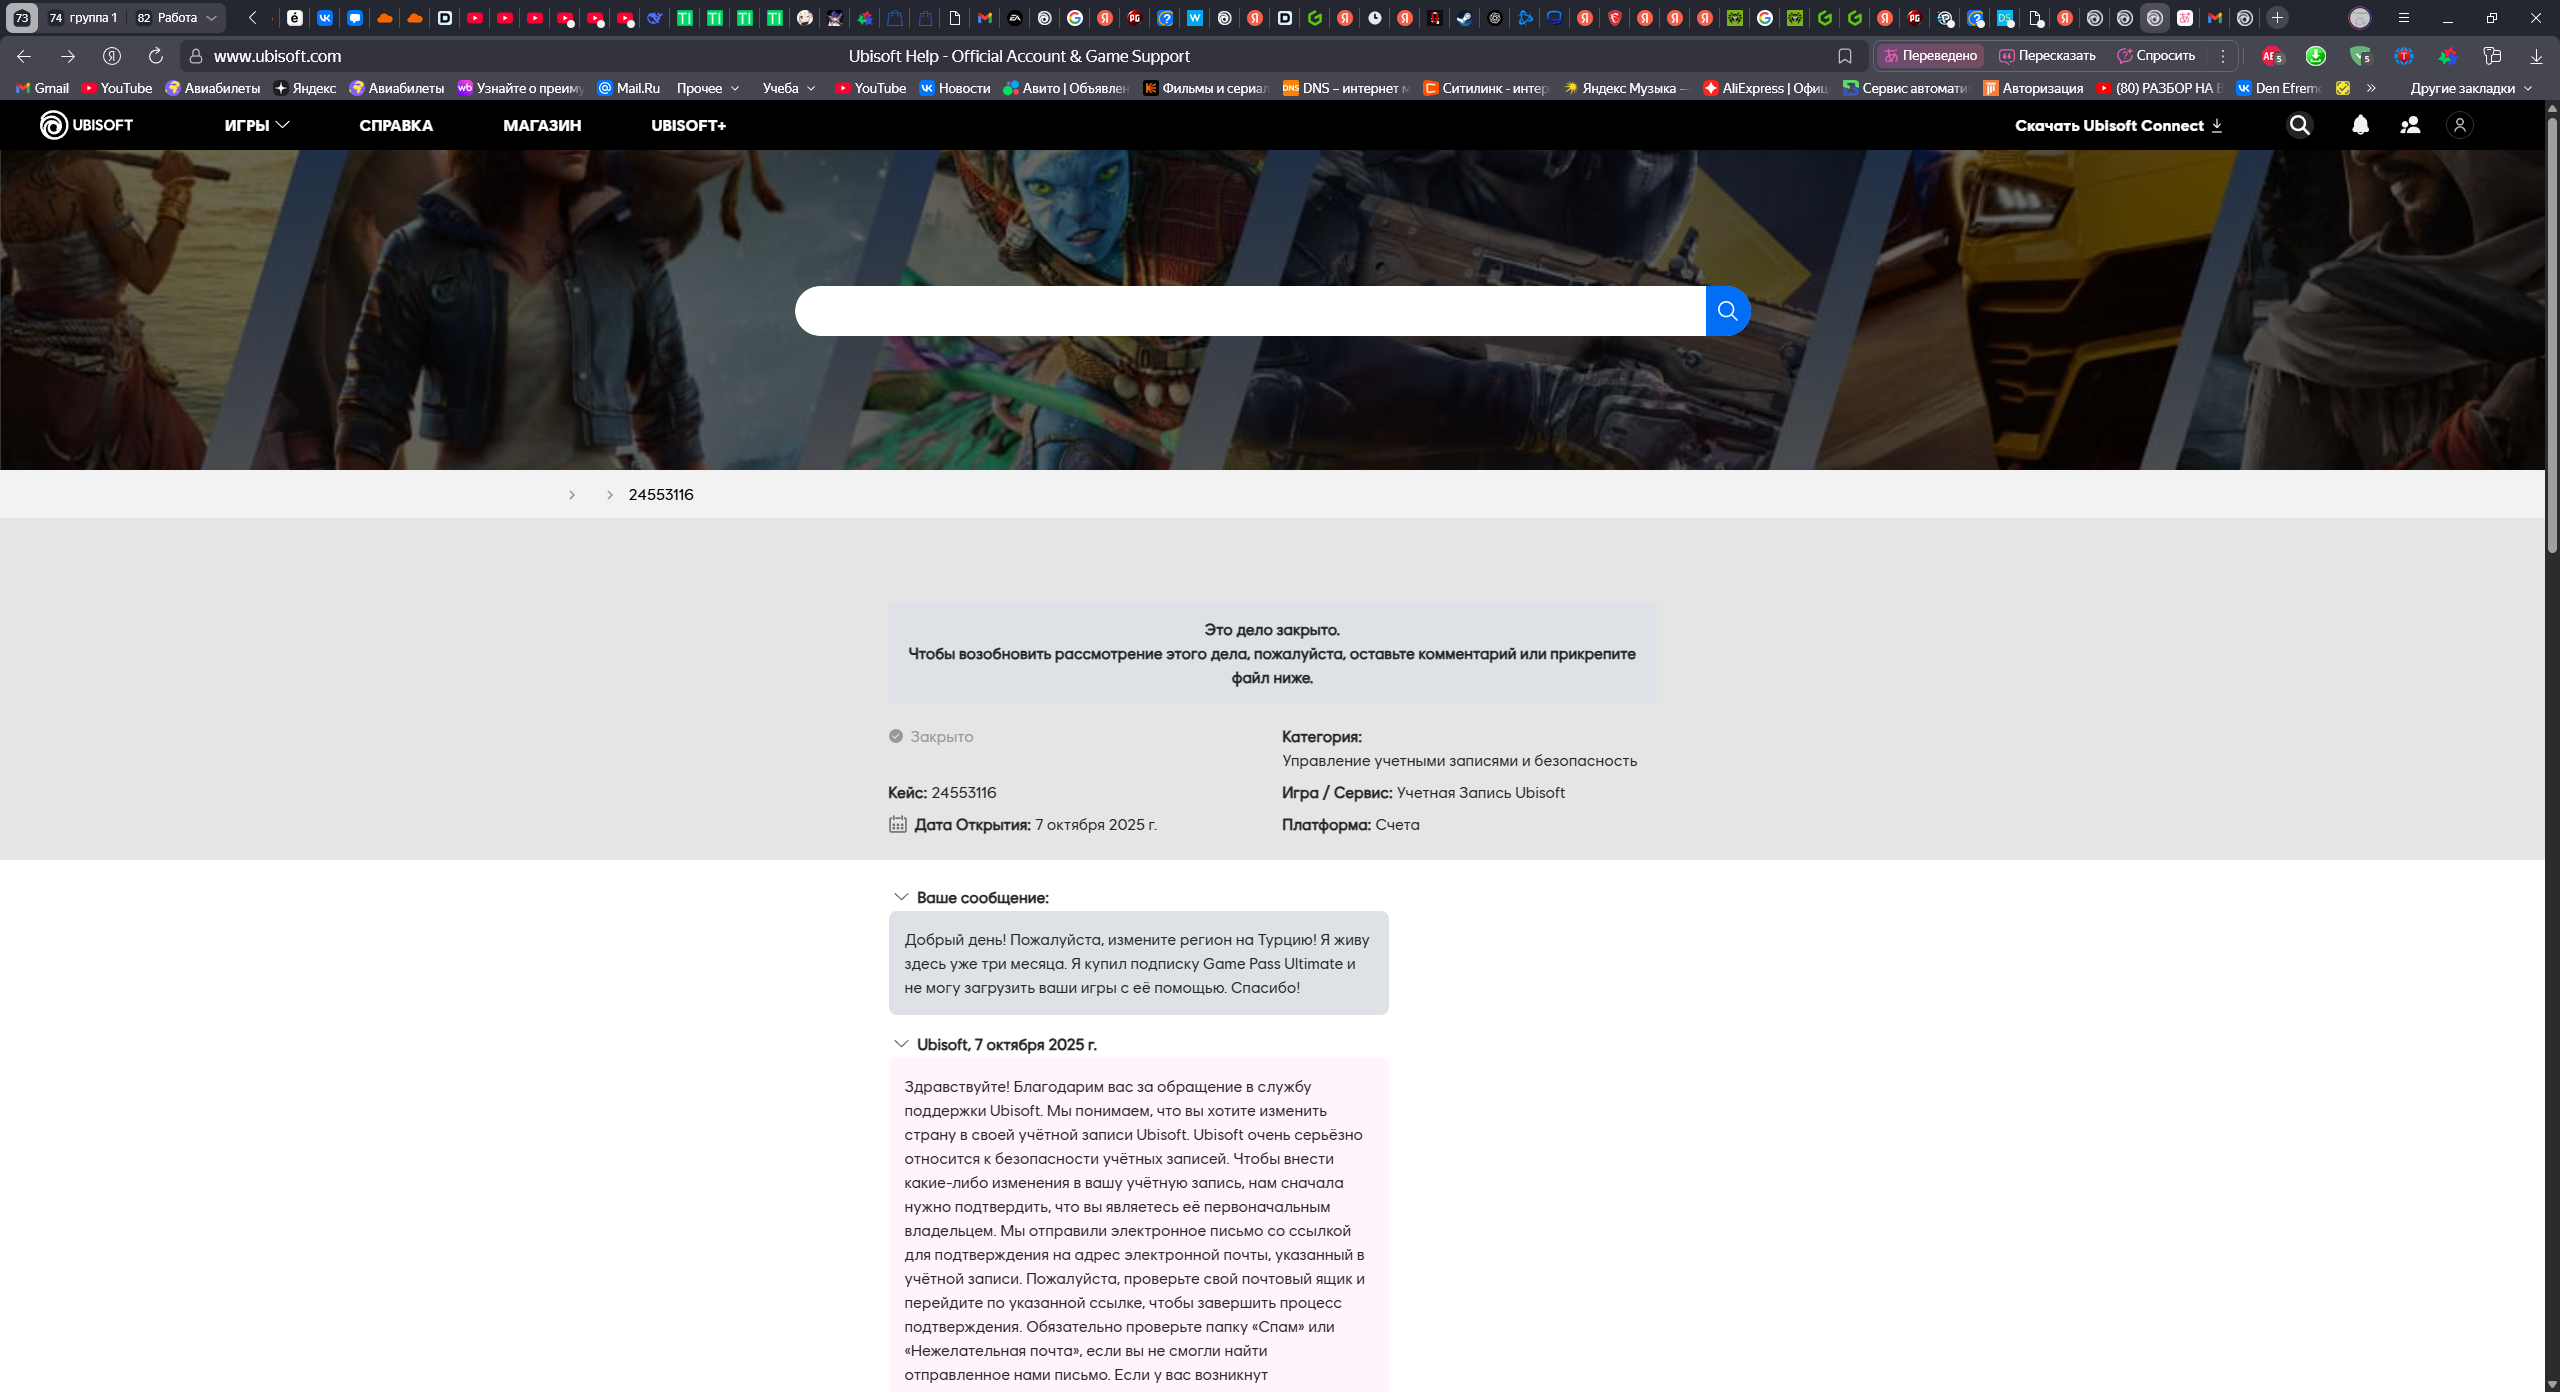Collapse the 'Ваше сообщение' section
Screen dimensions: 2560x1392
tap(901, 897)
